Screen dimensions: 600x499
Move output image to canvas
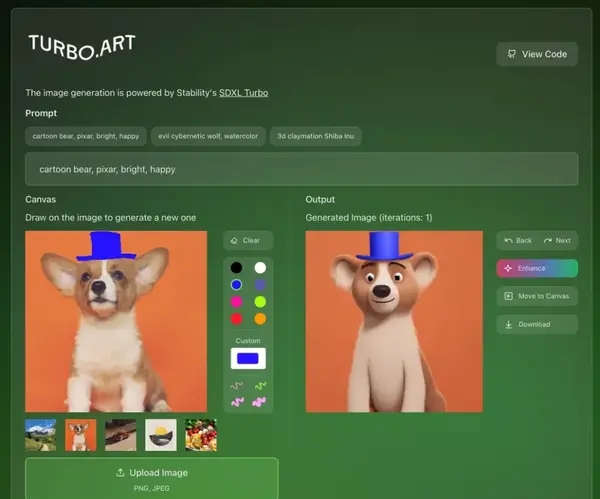point(537,296)
